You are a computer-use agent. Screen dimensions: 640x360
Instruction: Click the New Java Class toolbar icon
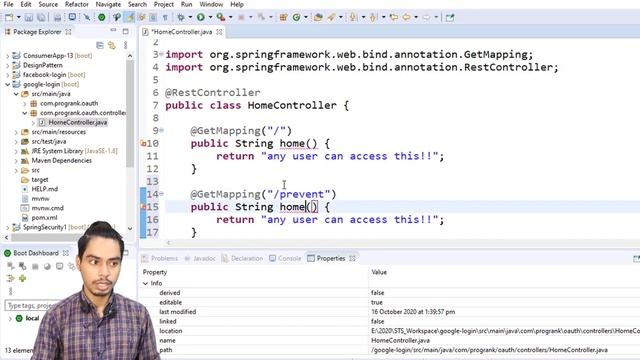297,18
